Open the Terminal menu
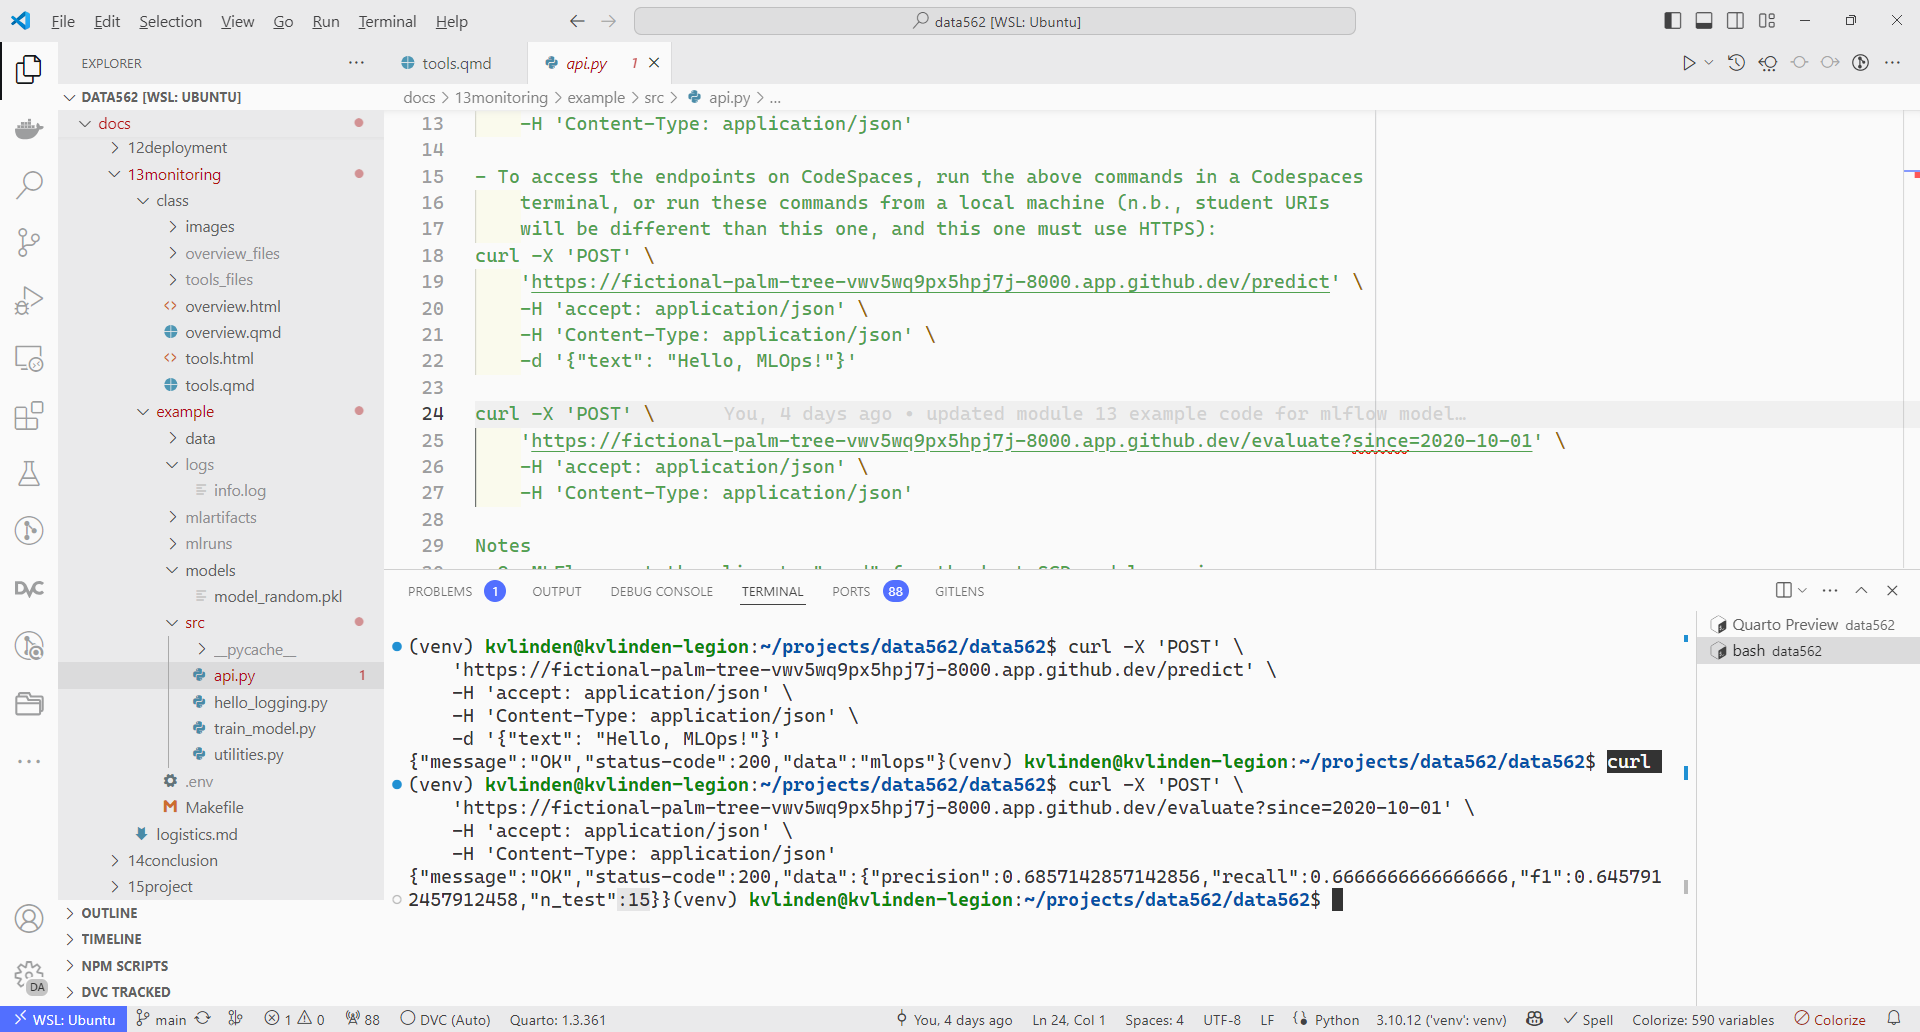1920x1032 pixels. (387, 21)
